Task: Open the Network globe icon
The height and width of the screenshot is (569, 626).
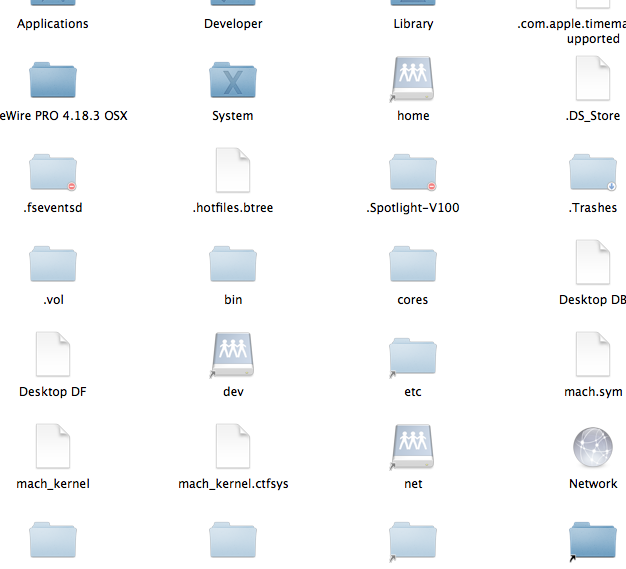Action: 593,448
